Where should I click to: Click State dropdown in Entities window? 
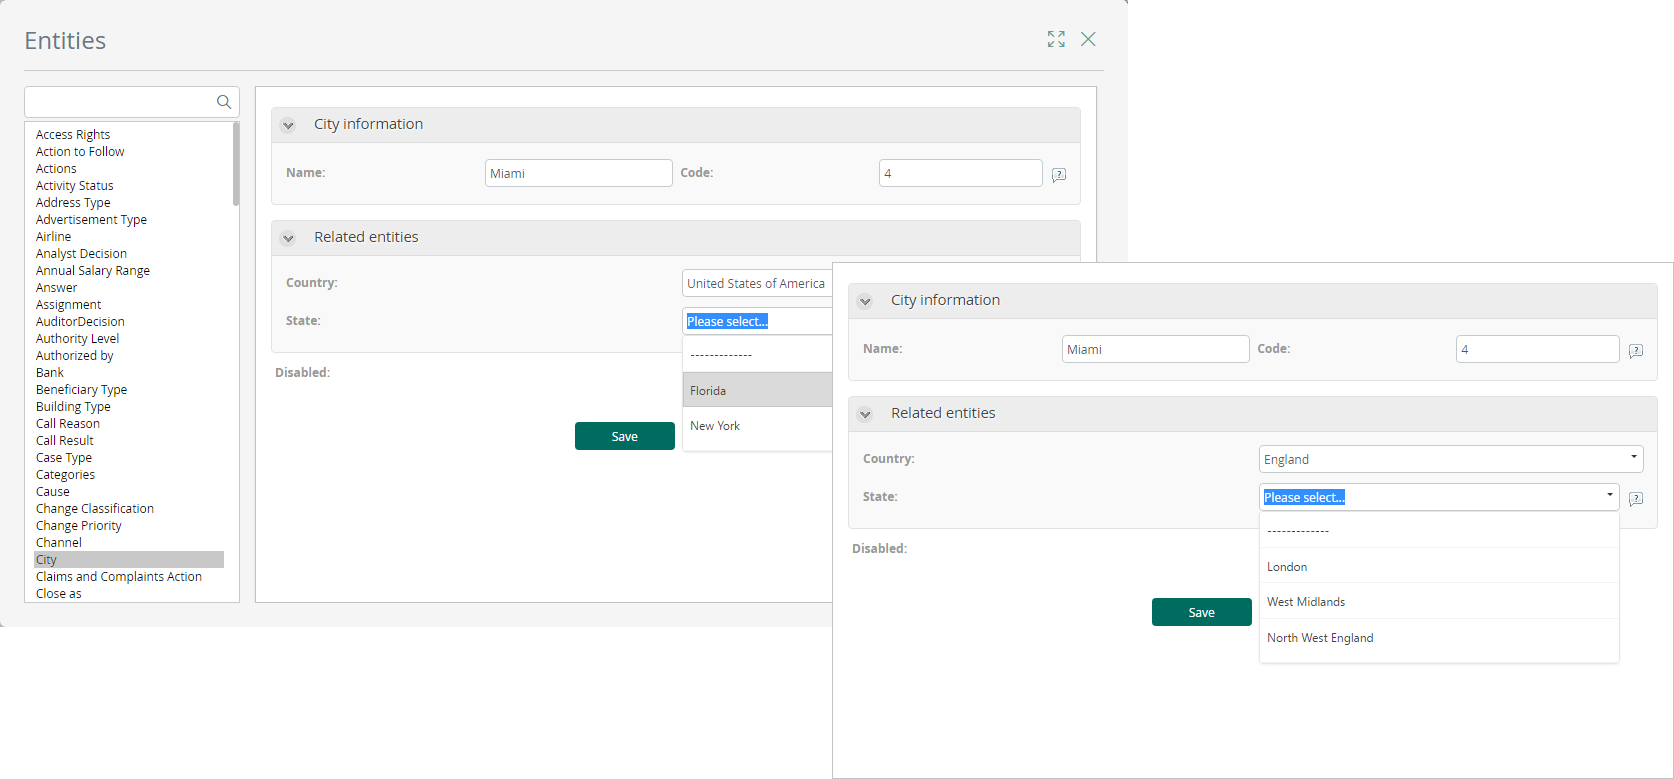click(757, 321)
